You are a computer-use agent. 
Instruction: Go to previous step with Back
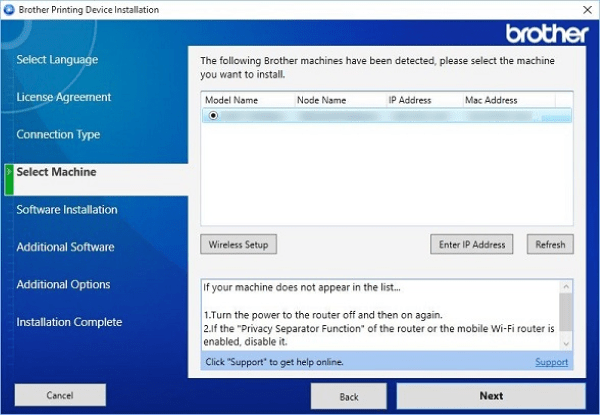[x=349, y=397]
